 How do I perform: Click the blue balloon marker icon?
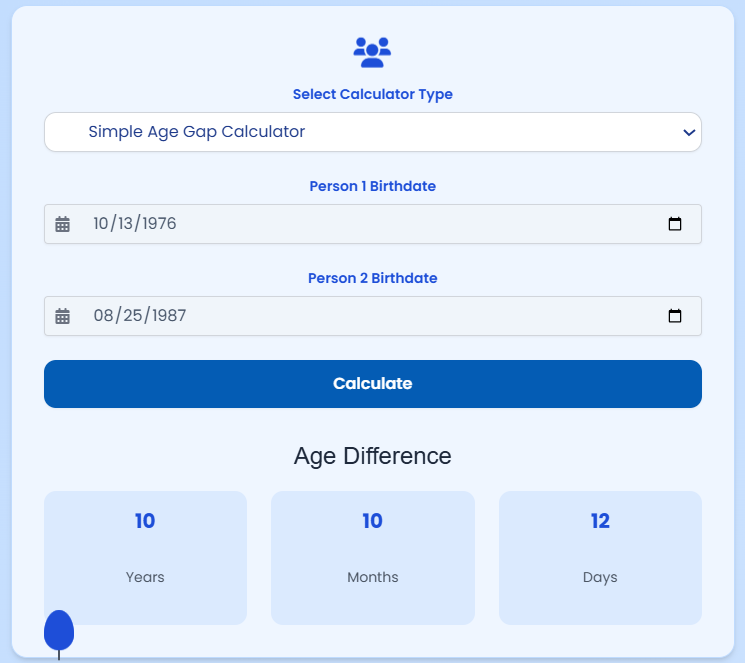[59, 631]
